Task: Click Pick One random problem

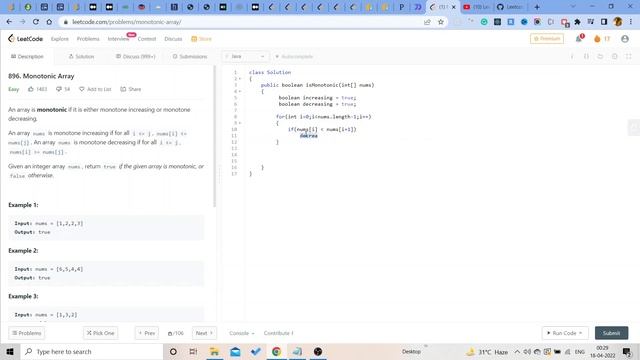Action: click(100, 333)
